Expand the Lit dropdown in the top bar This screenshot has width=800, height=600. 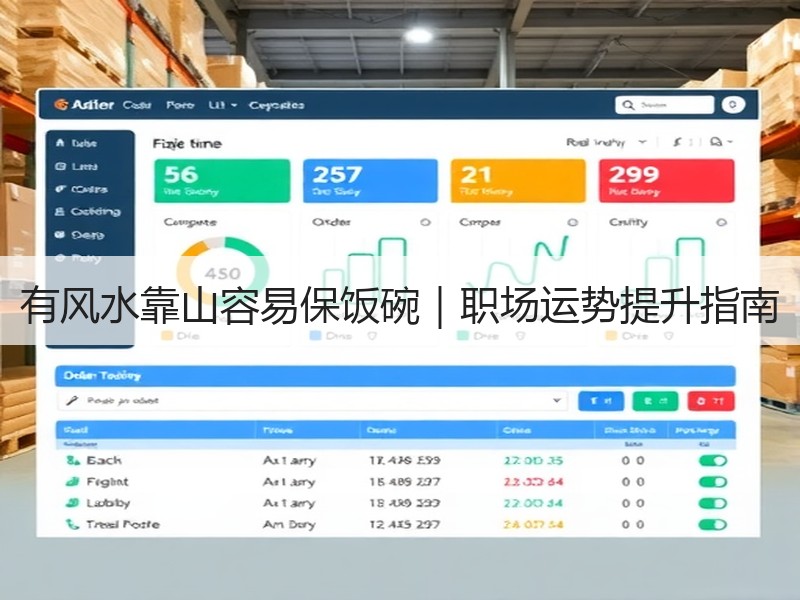pyautogui.click(x=223, y=105)
